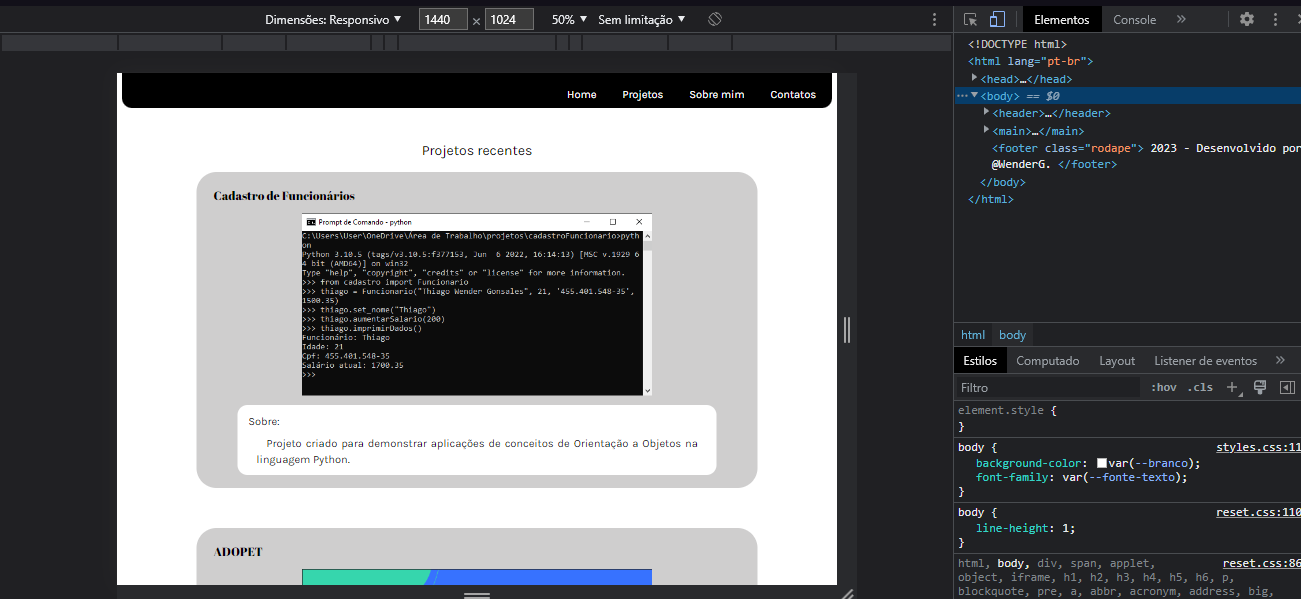Screen dimensions: 1301x599
Task: Click the computed style overview paintbrush icon
Action: pos(1259,387)
